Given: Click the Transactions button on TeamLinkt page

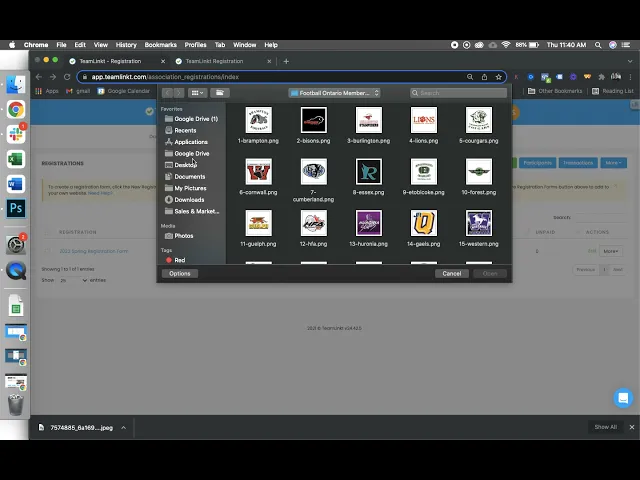Looking at the screenshot, I should (x=578, y=163).
